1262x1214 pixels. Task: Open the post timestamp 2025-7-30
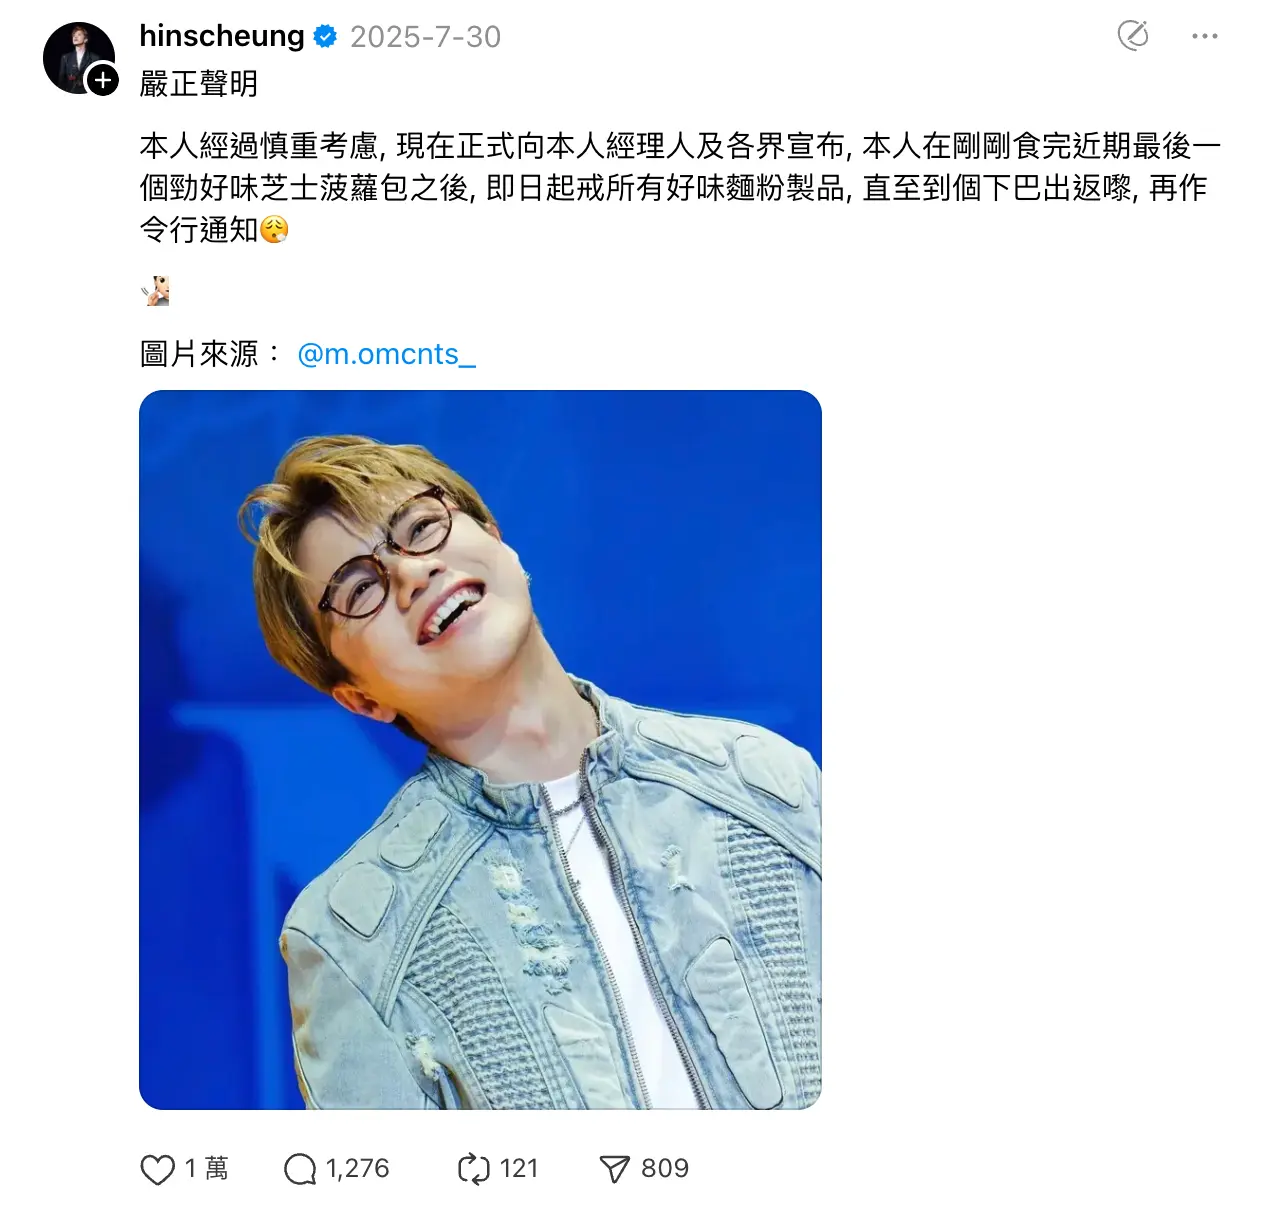pos(425,37)
